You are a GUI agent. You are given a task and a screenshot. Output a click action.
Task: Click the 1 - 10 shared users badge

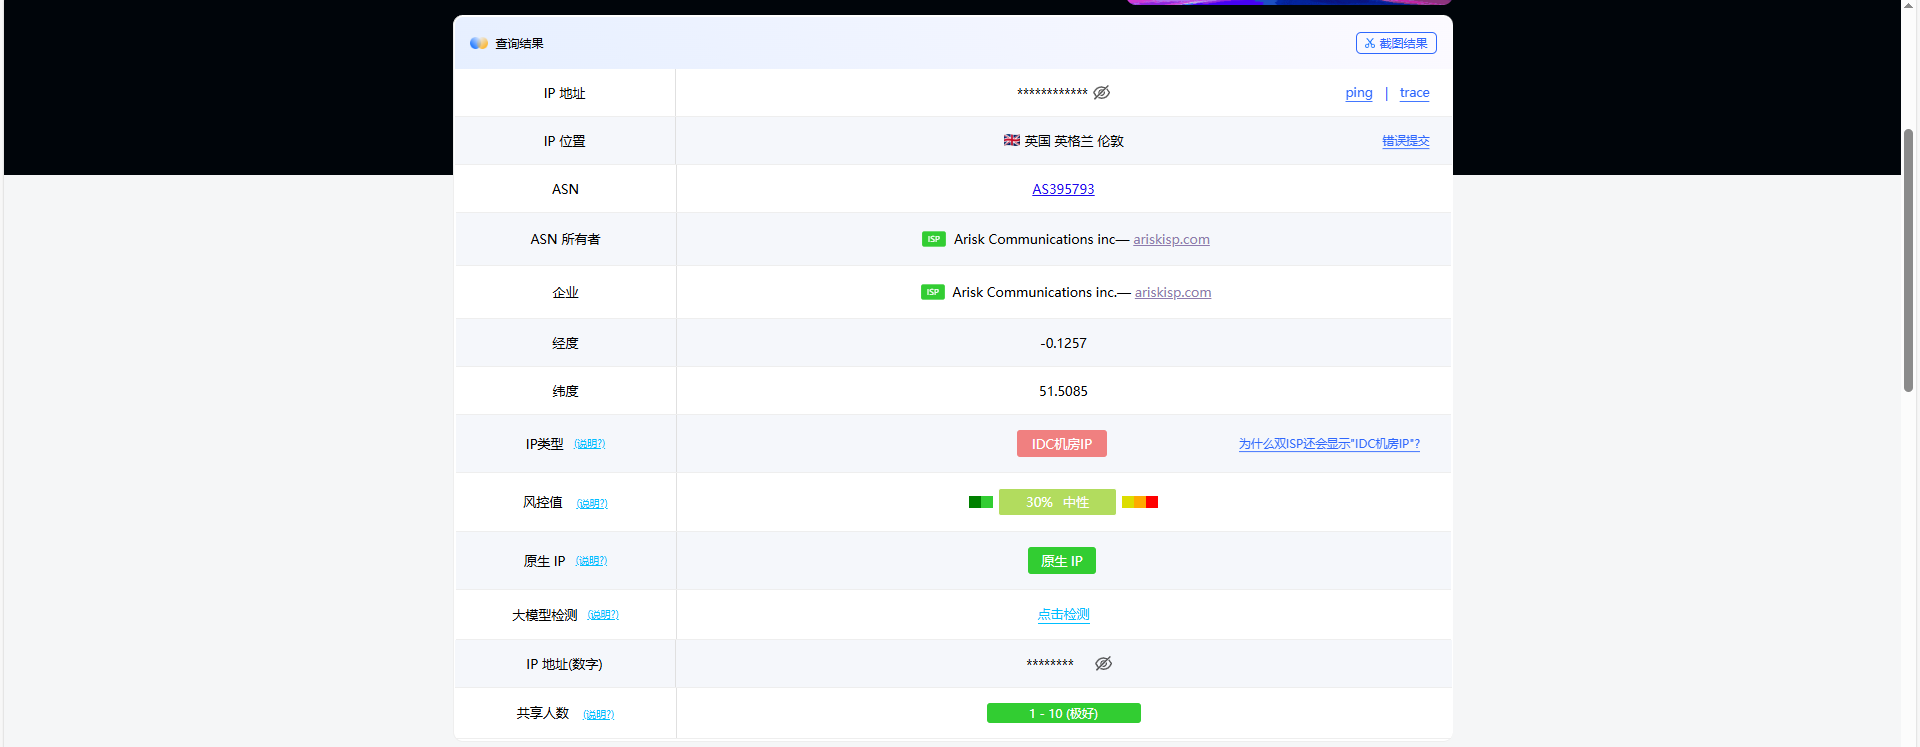1063,713
